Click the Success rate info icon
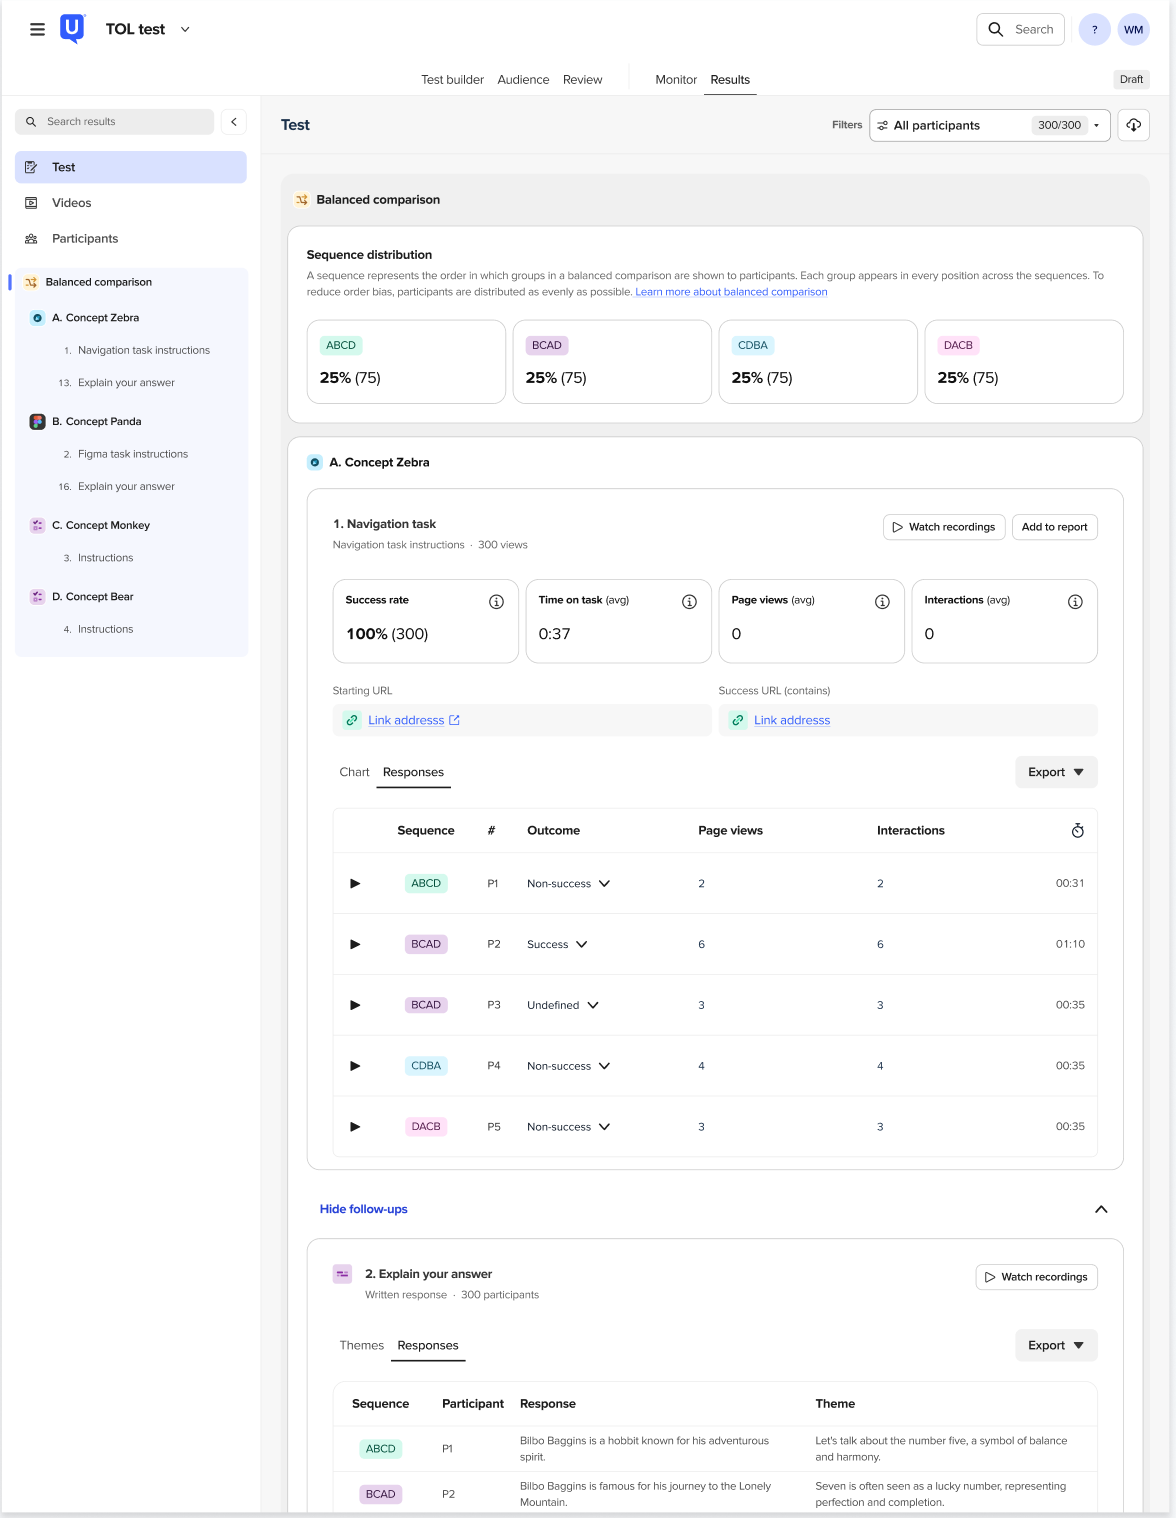The image size is (1176, 1518). click(x=496, y=601)
